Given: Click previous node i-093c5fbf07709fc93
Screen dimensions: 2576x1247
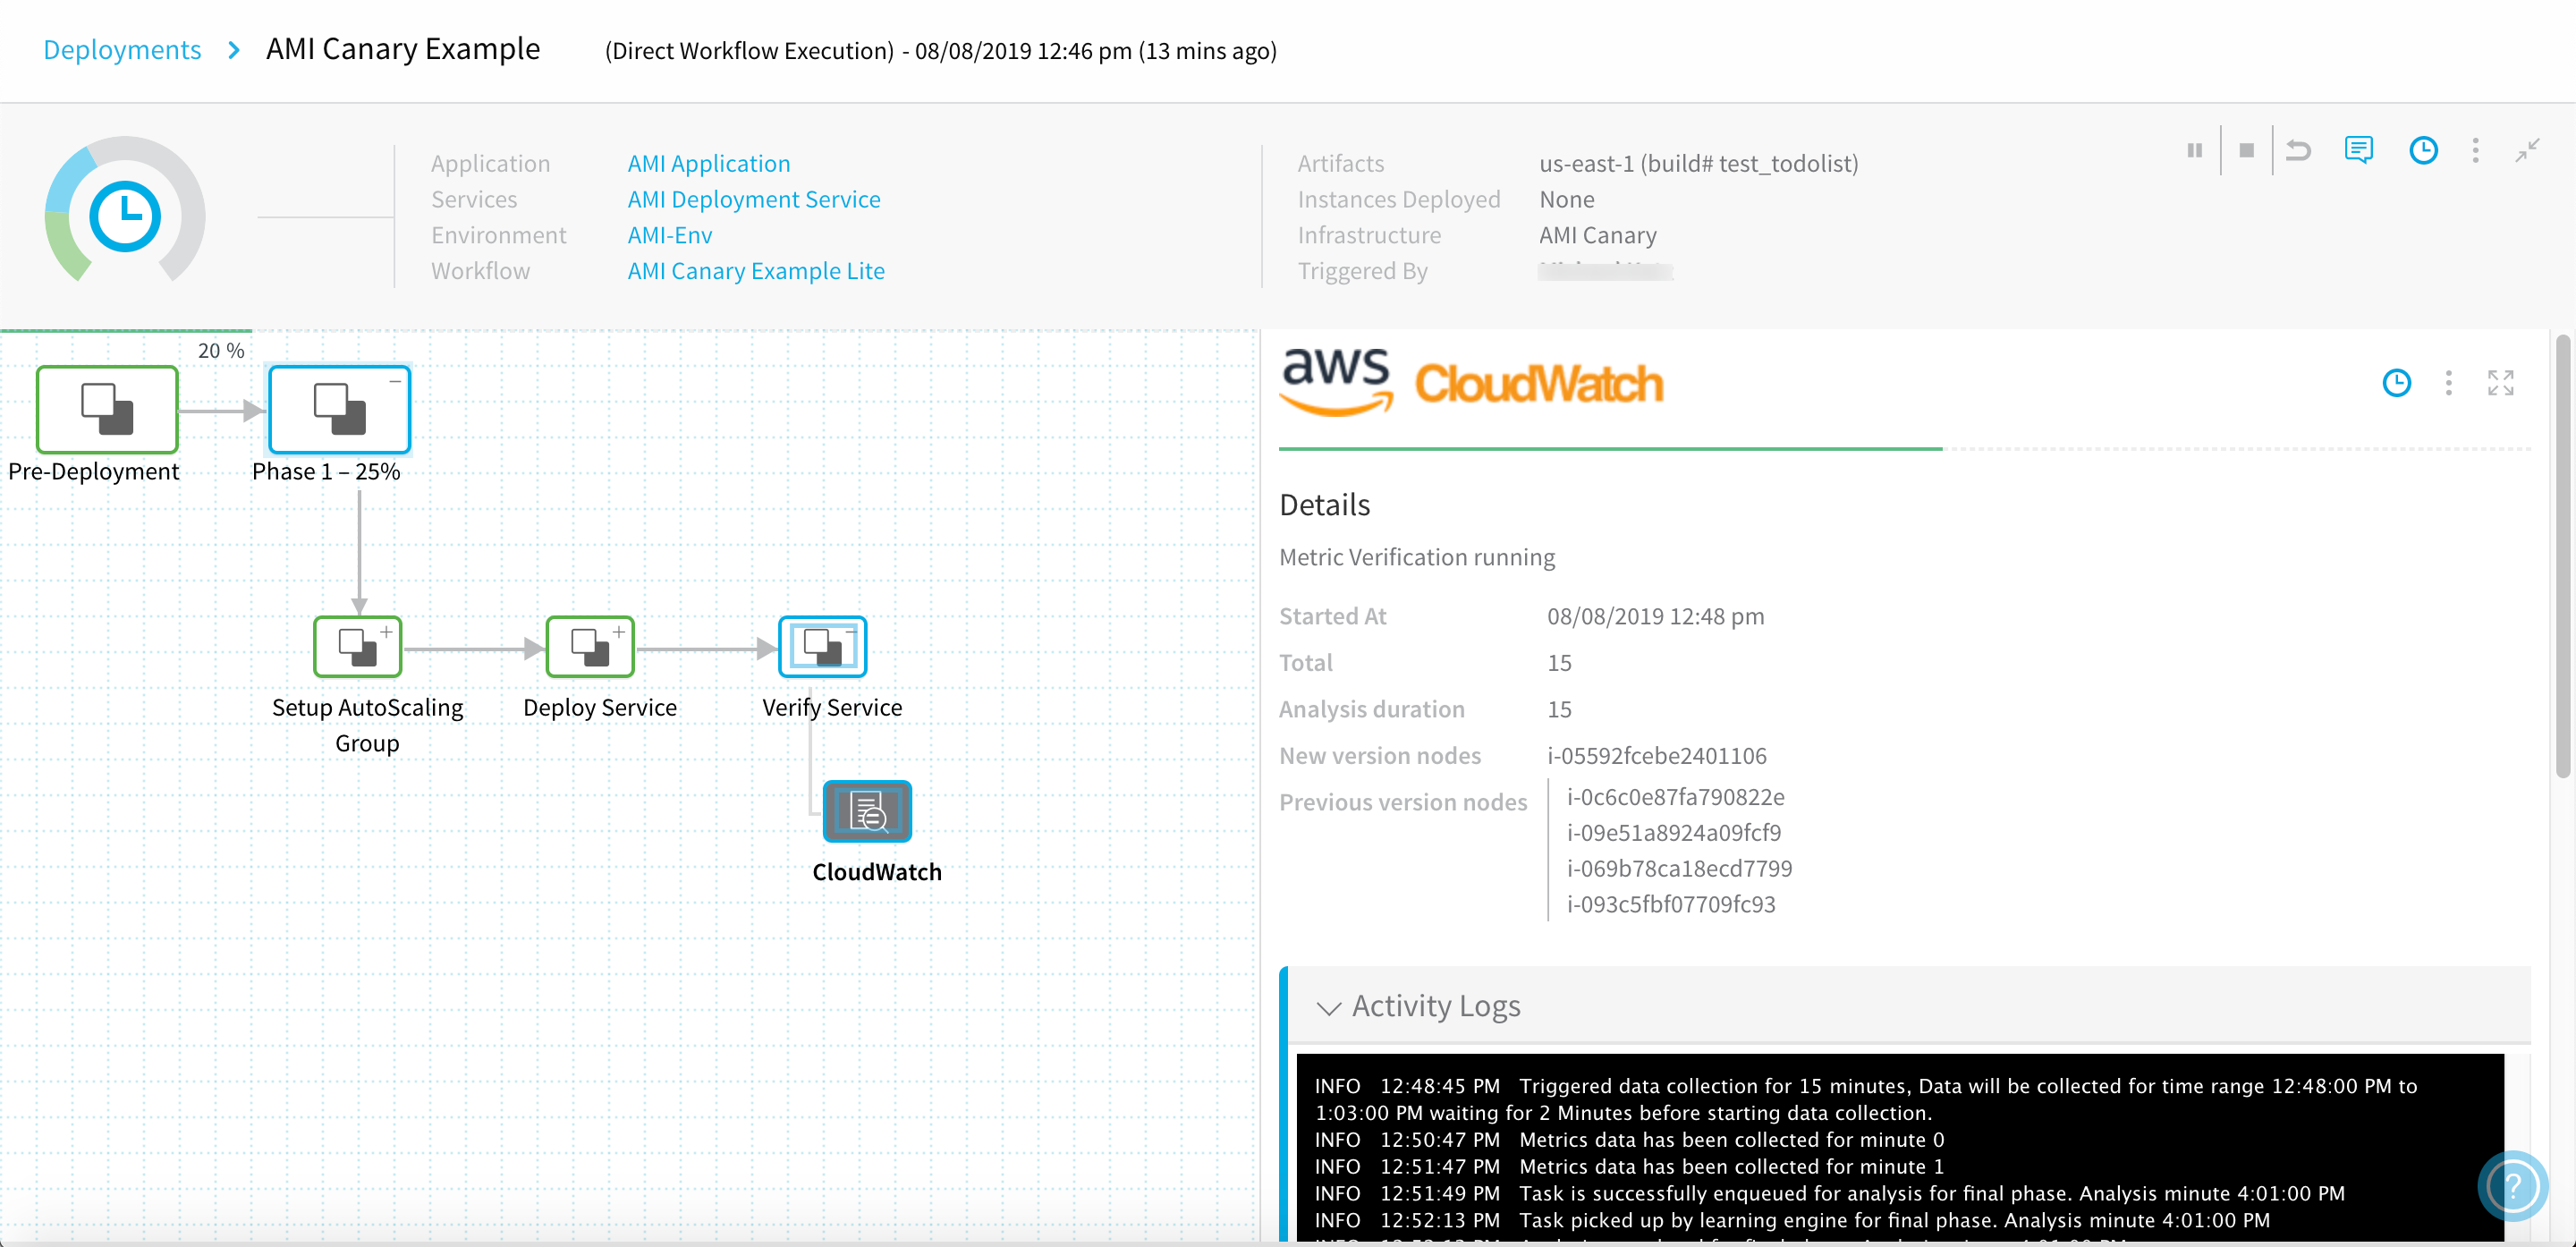Looking at the screenshot, I should pyautogui.click(x=1671, y=905).
